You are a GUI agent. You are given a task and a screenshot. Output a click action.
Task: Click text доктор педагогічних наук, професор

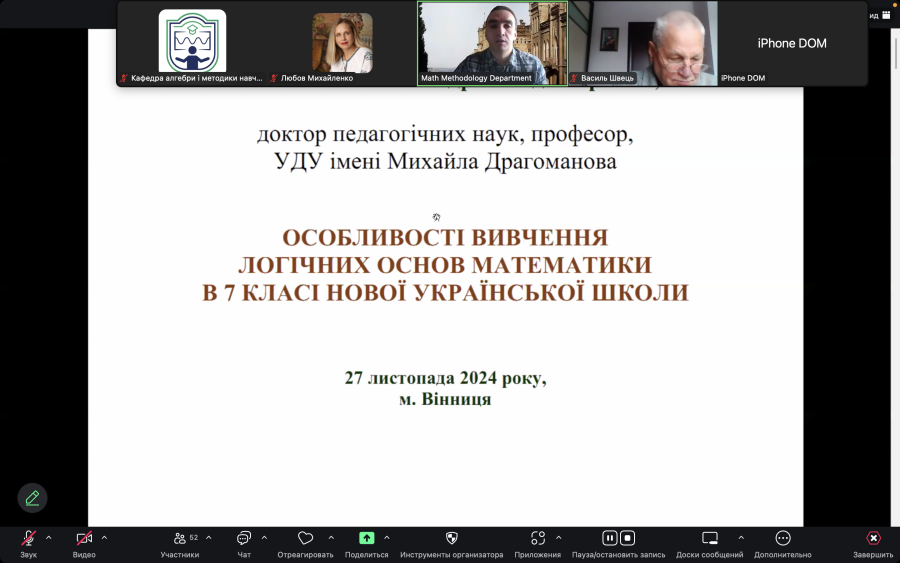pyautogui.click(x=445, y=134)
